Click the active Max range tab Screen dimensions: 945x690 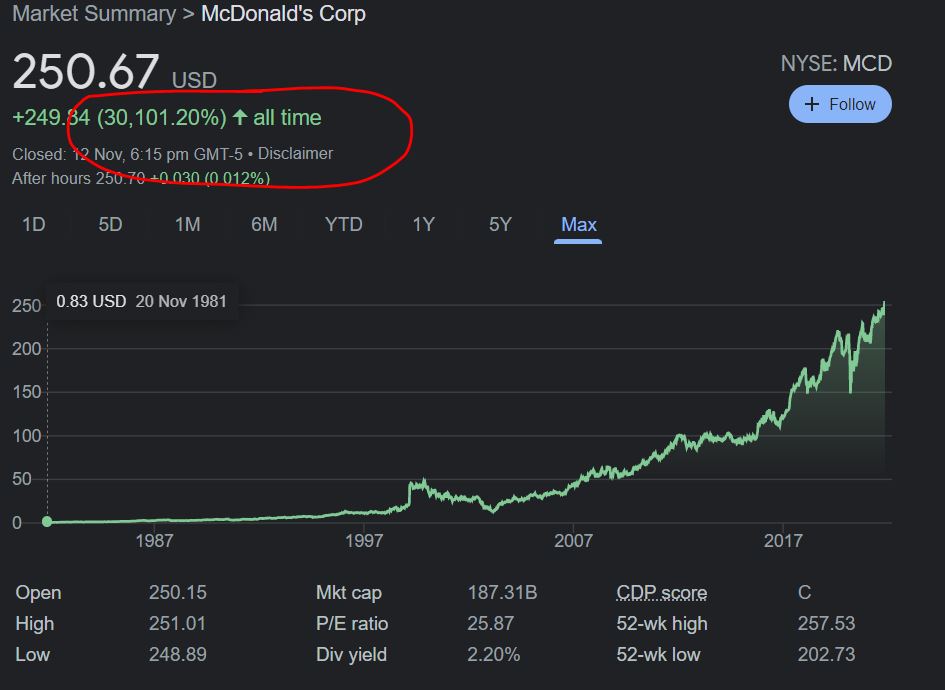coord(579,224)
